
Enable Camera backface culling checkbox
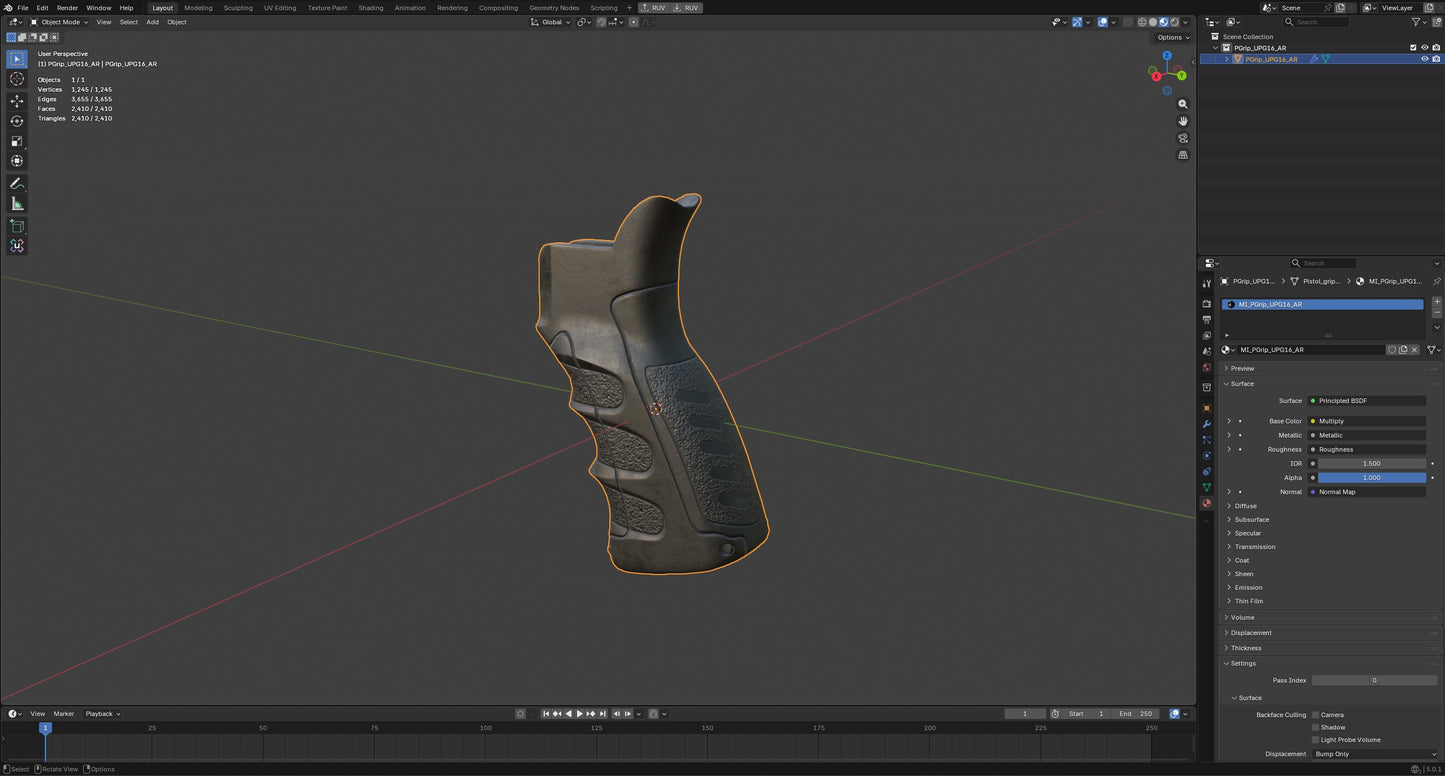pos(1315,715)
